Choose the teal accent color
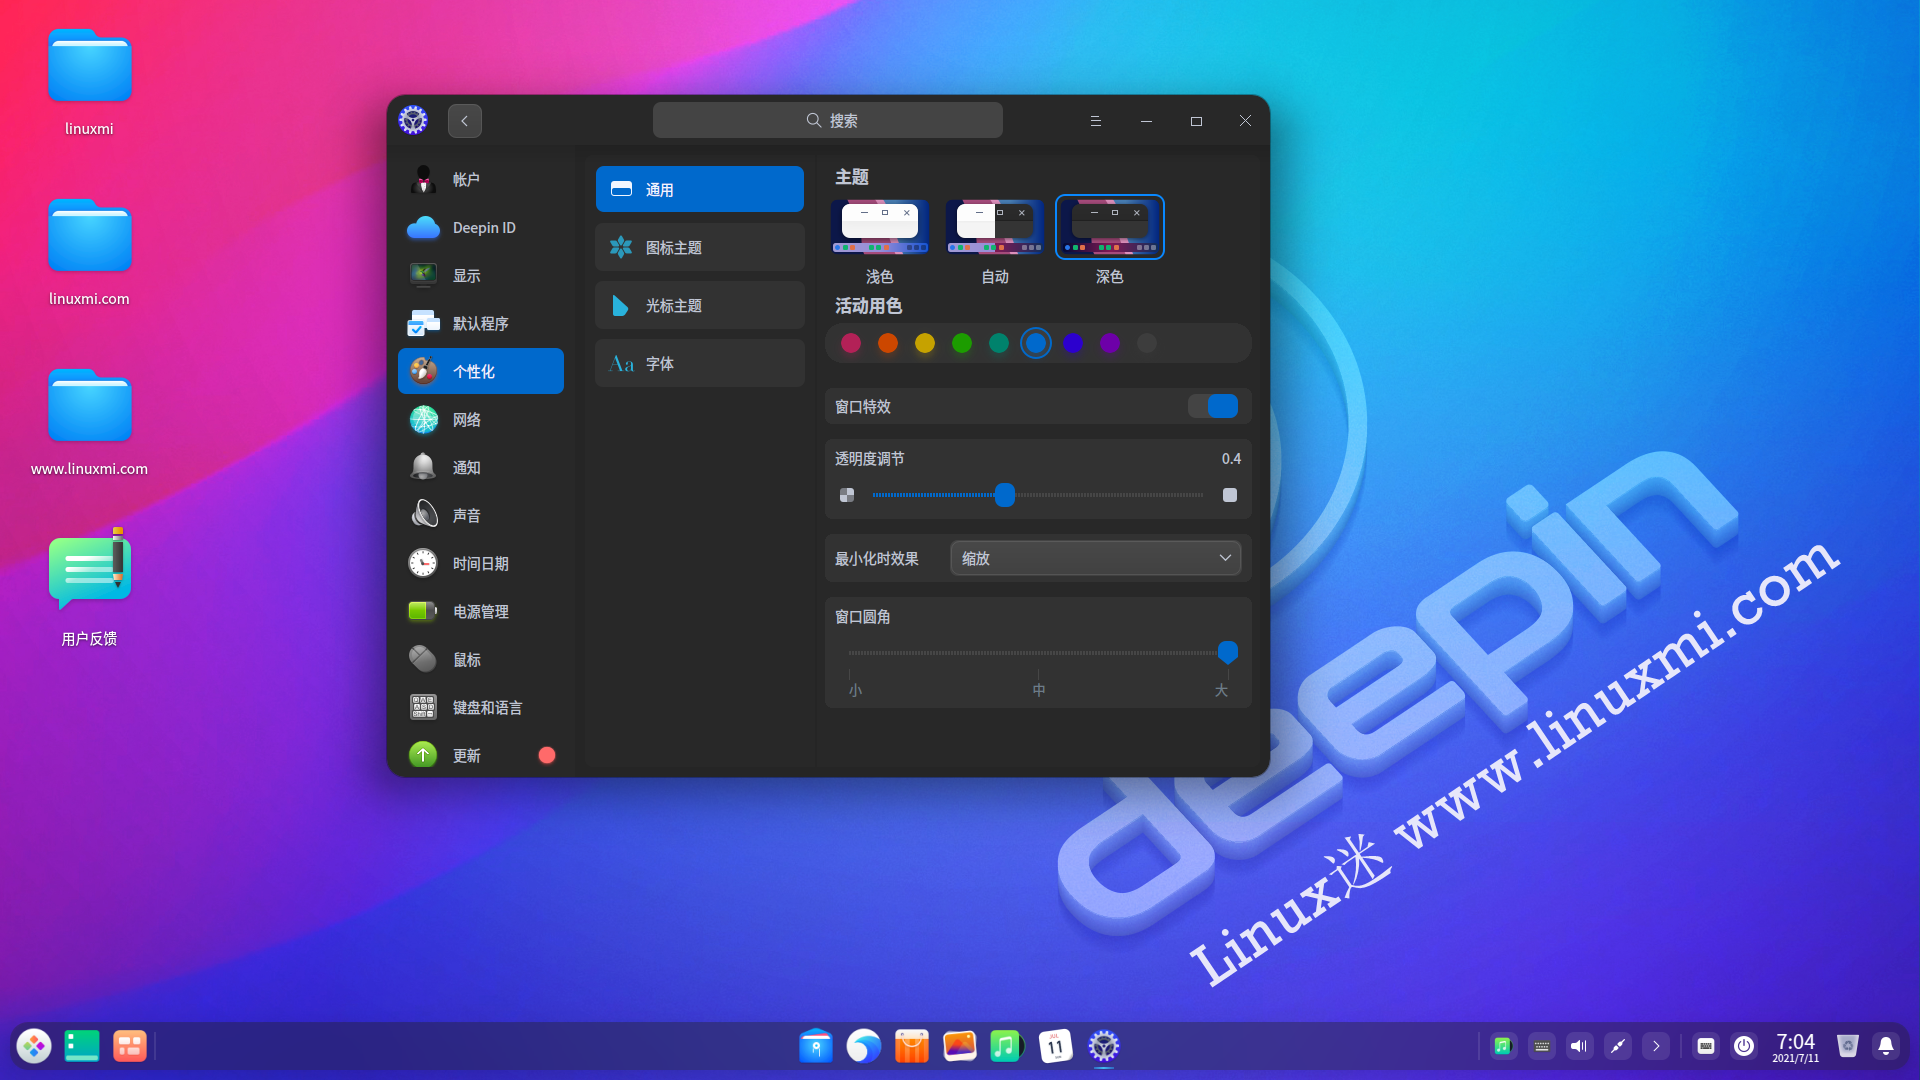The image size is (1920, 1080). click(x=999, y=343)
